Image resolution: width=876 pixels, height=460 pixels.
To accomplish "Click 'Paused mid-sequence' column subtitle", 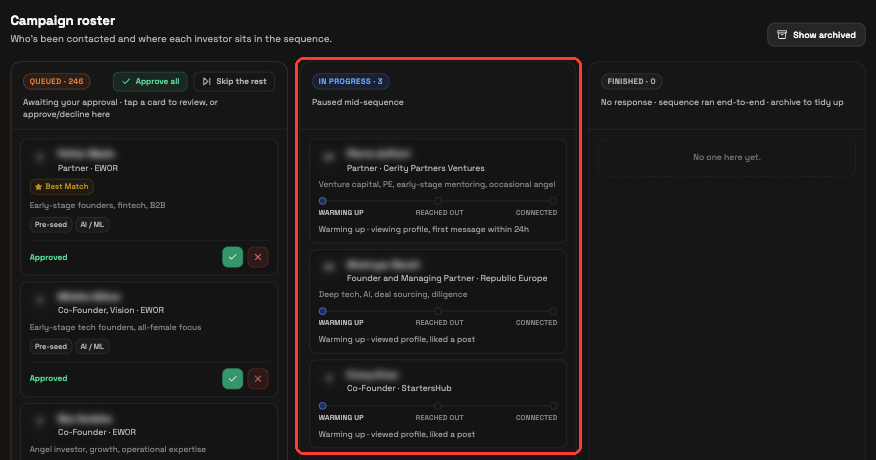I will coord(358,102).
